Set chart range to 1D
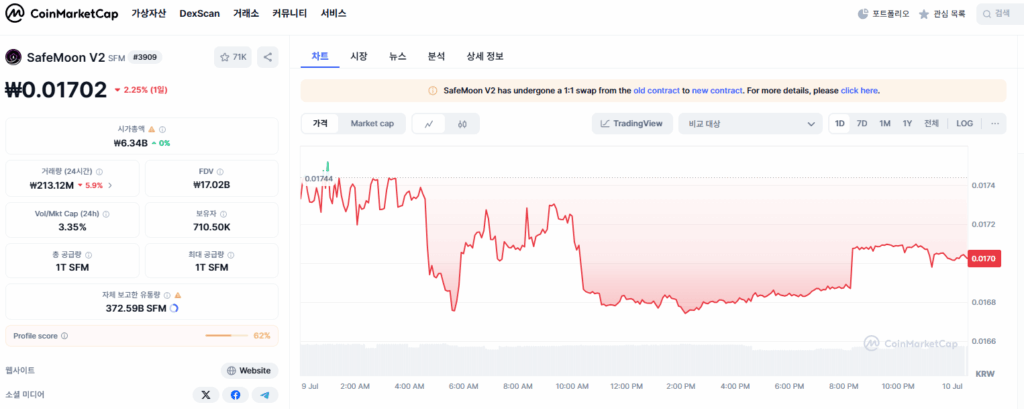1024x409 pixels. click(840, 123)
